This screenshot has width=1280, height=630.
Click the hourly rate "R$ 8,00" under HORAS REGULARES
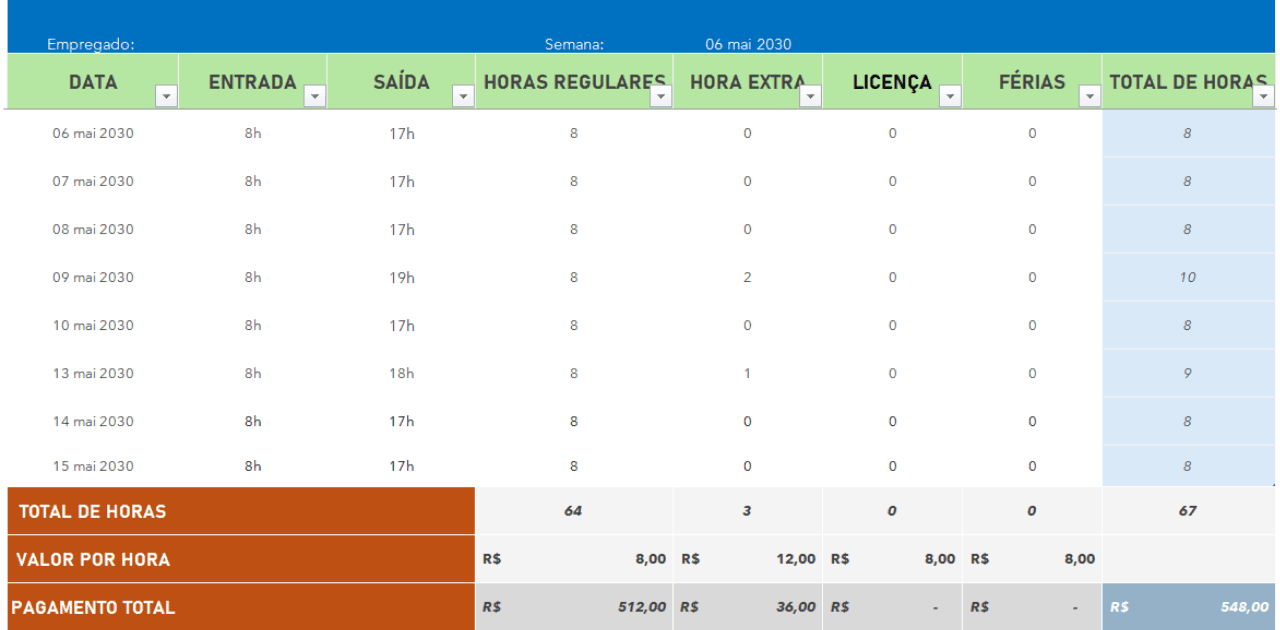574,559
